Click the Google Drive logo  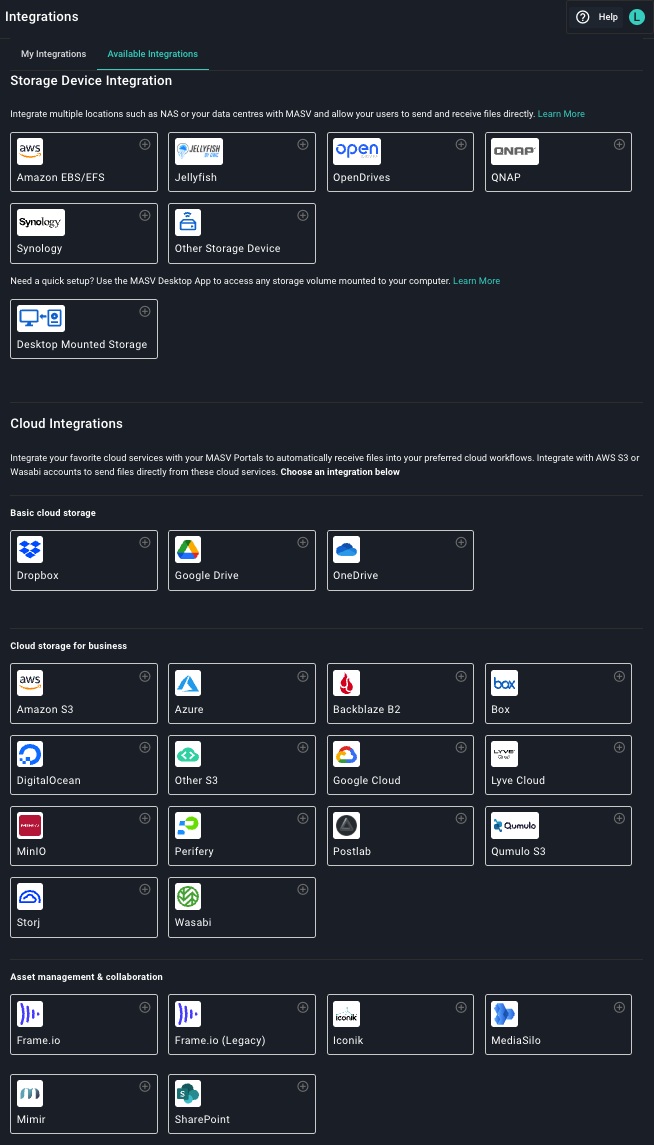[x=188, y=549]
